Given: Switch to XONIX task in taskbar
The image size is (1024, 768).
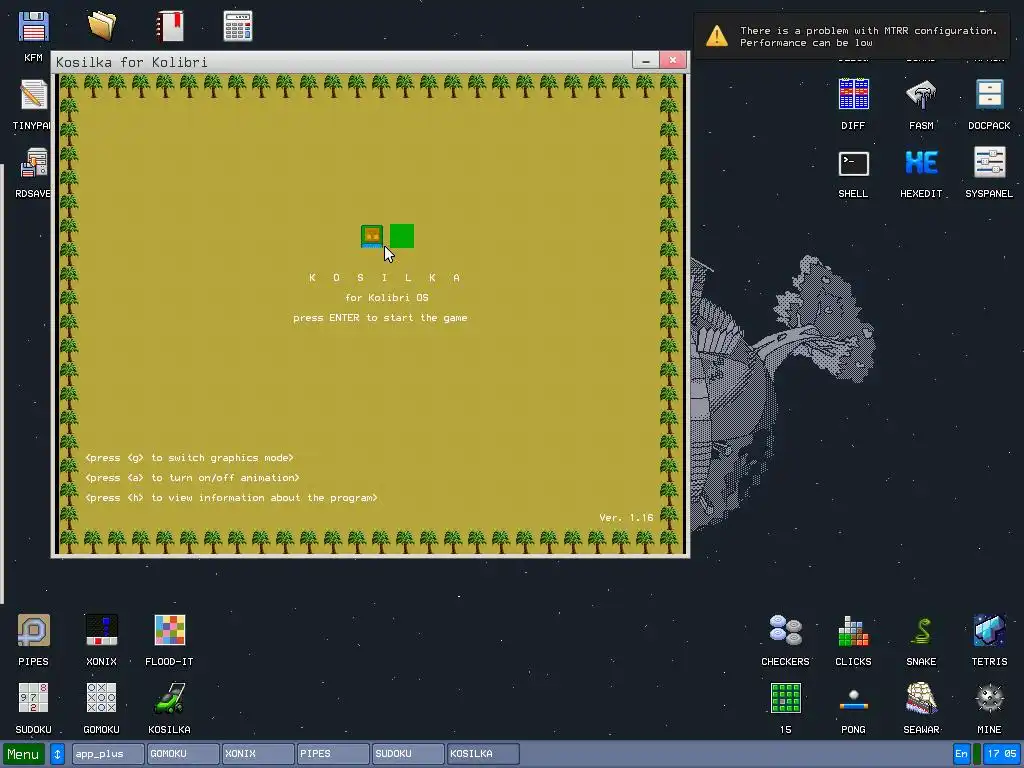Looking at the screenshot, I should point(258,754).
